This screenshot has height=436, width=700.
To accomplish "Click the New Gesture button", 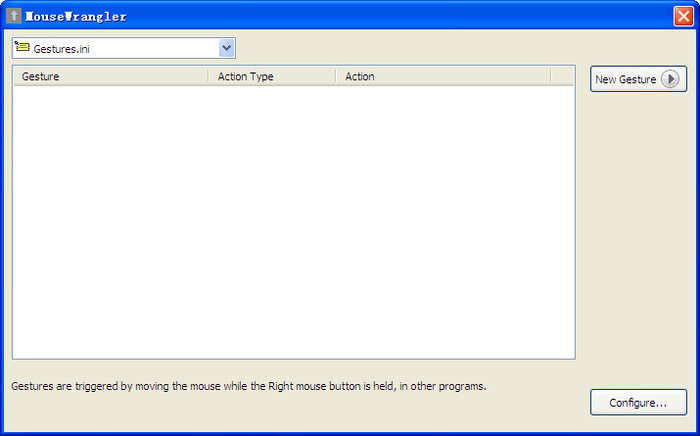I will click(x=638, y=79).
